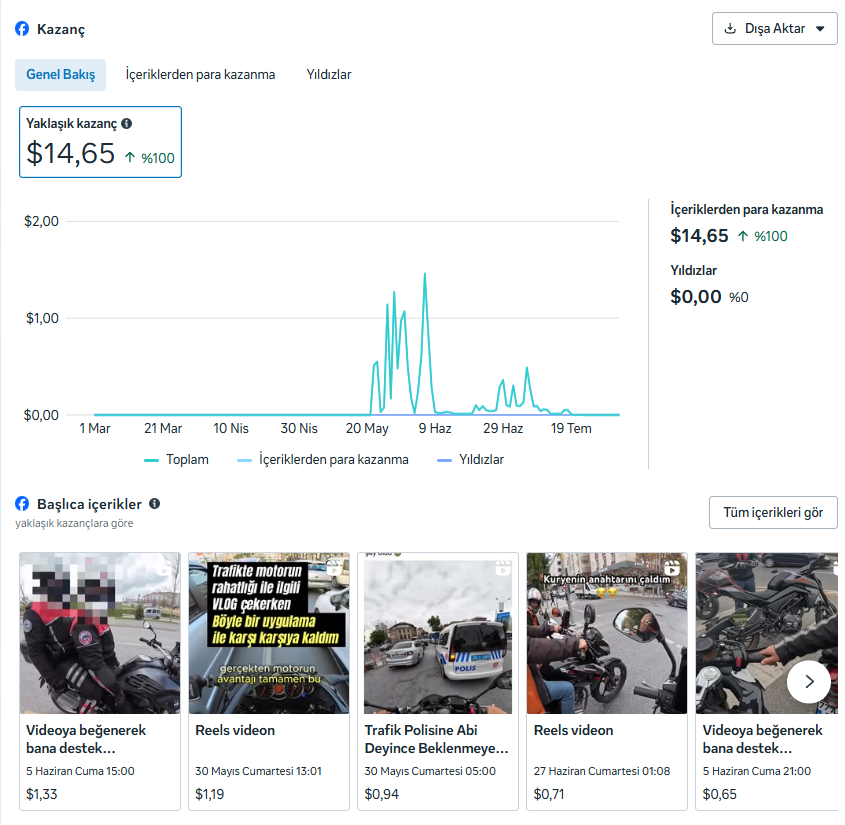
Task: Toggle İçeriklerden para kazanma legend series
Action: (323, 460)
